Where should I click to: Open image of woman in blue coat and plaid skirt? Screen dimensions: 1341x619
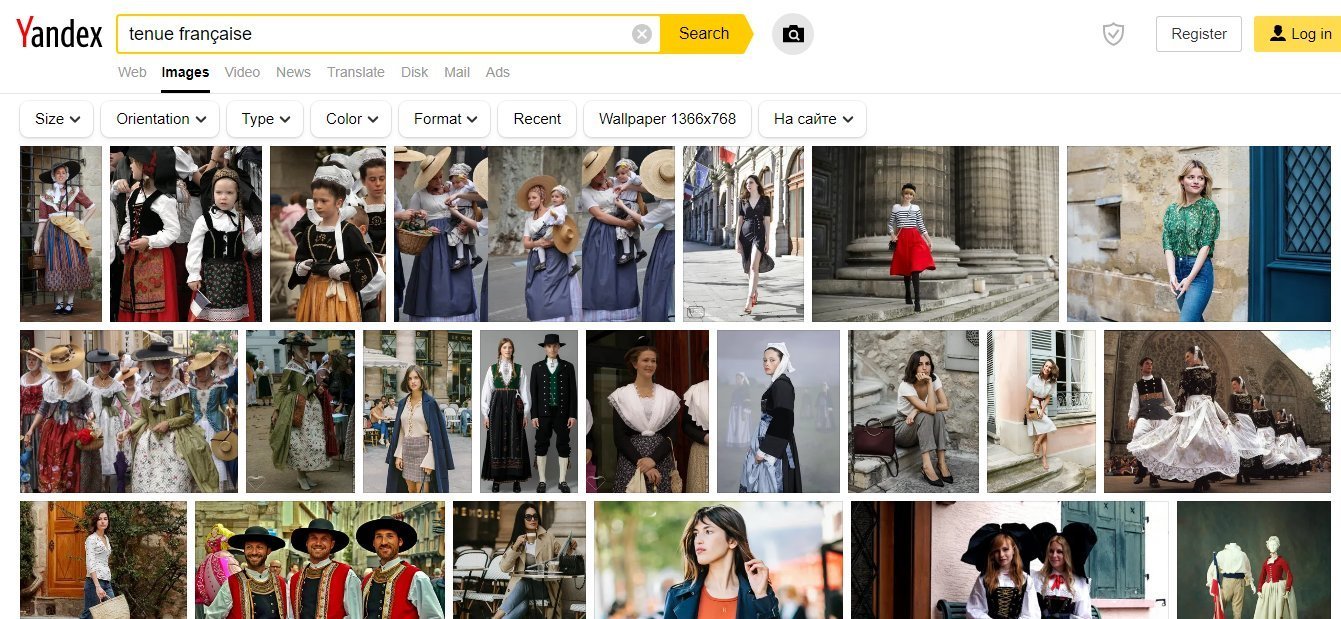click(417, 412)
